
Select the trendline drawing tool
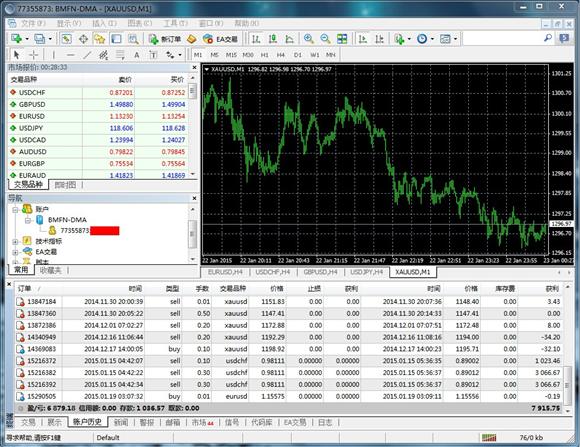pos(87,55)
